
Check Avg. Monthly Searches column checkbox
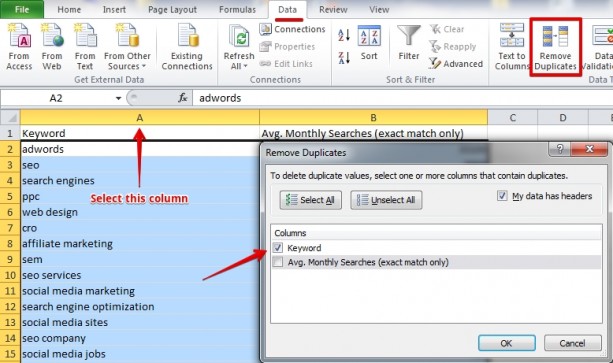278,262
